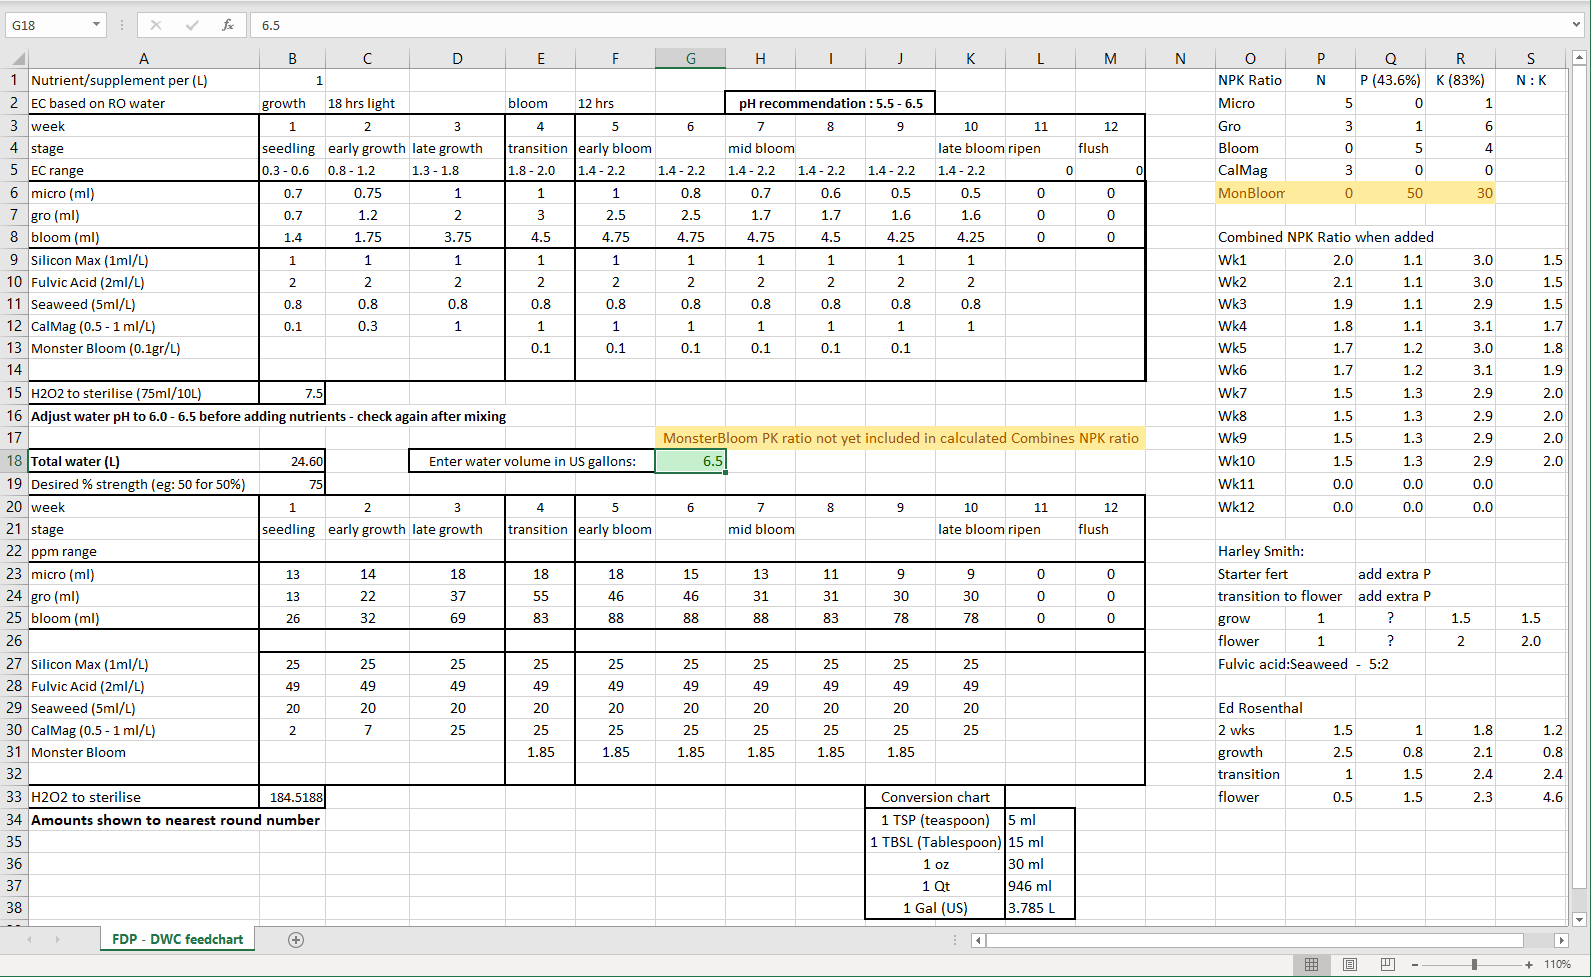Click horizontal scrollbar left arrow
The image size is (1591, 977).
tap(978, 940)
